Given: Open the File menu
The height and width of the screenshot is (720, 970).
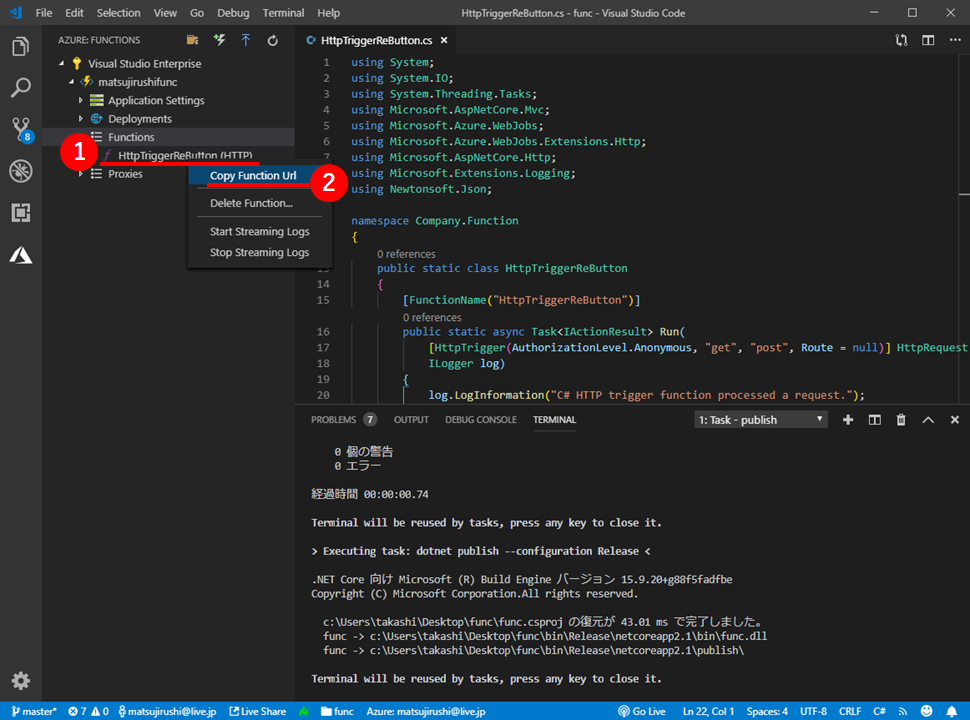Looking at the screenshot, I should (44, 12).
